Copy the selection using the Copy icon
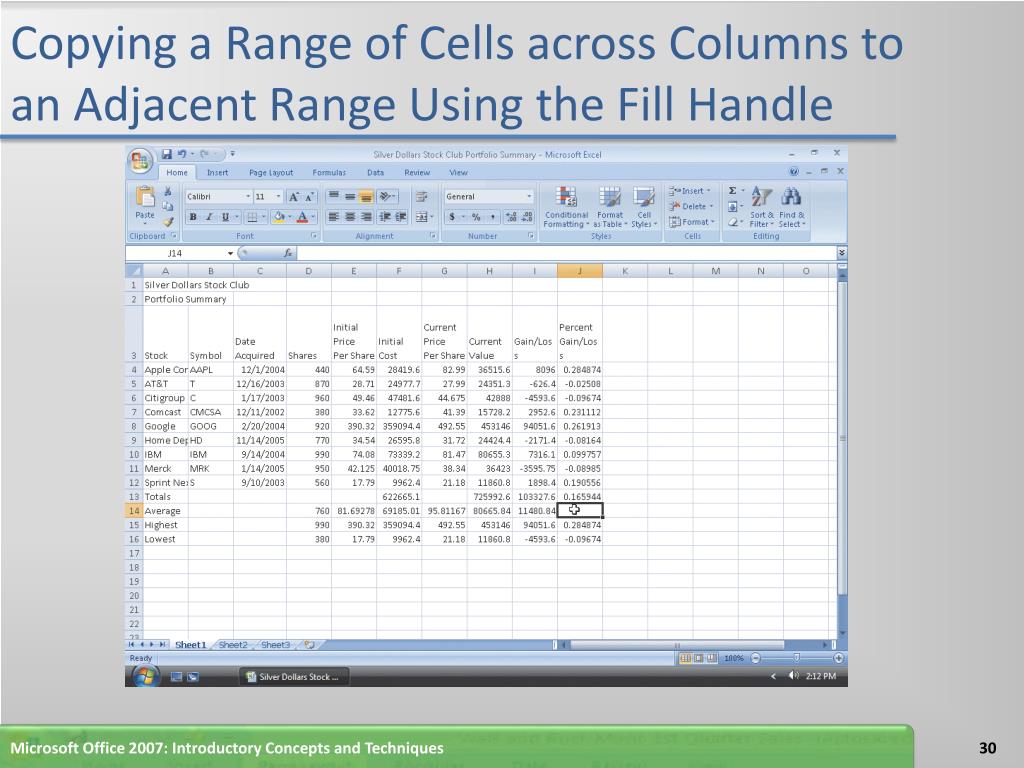The image size is (1024, 768). 168,206
